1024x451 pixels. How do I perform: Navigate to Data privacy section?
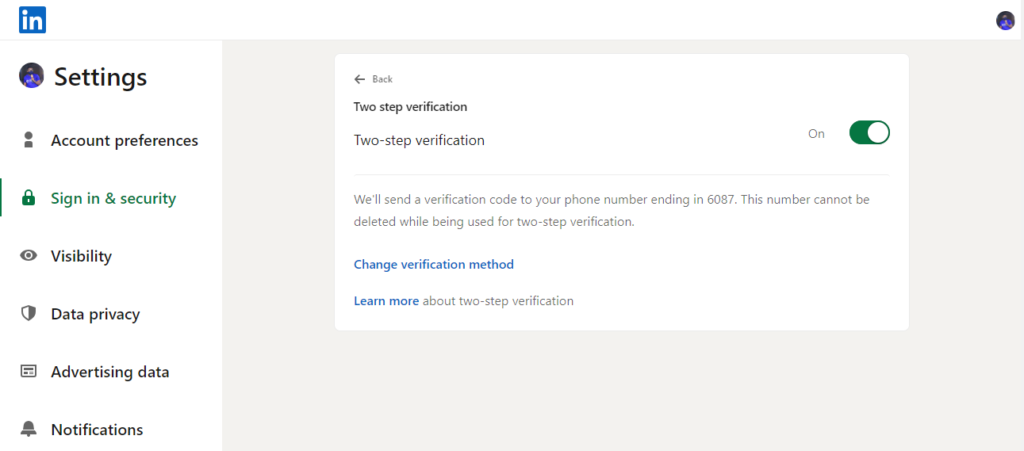[95, 314]
